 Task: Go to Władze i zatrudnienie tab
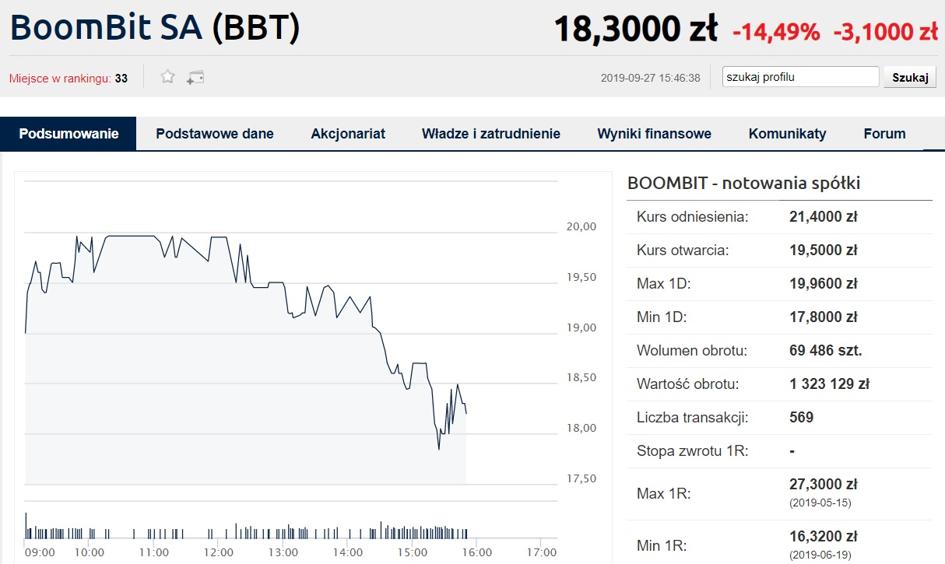point(491,134)
